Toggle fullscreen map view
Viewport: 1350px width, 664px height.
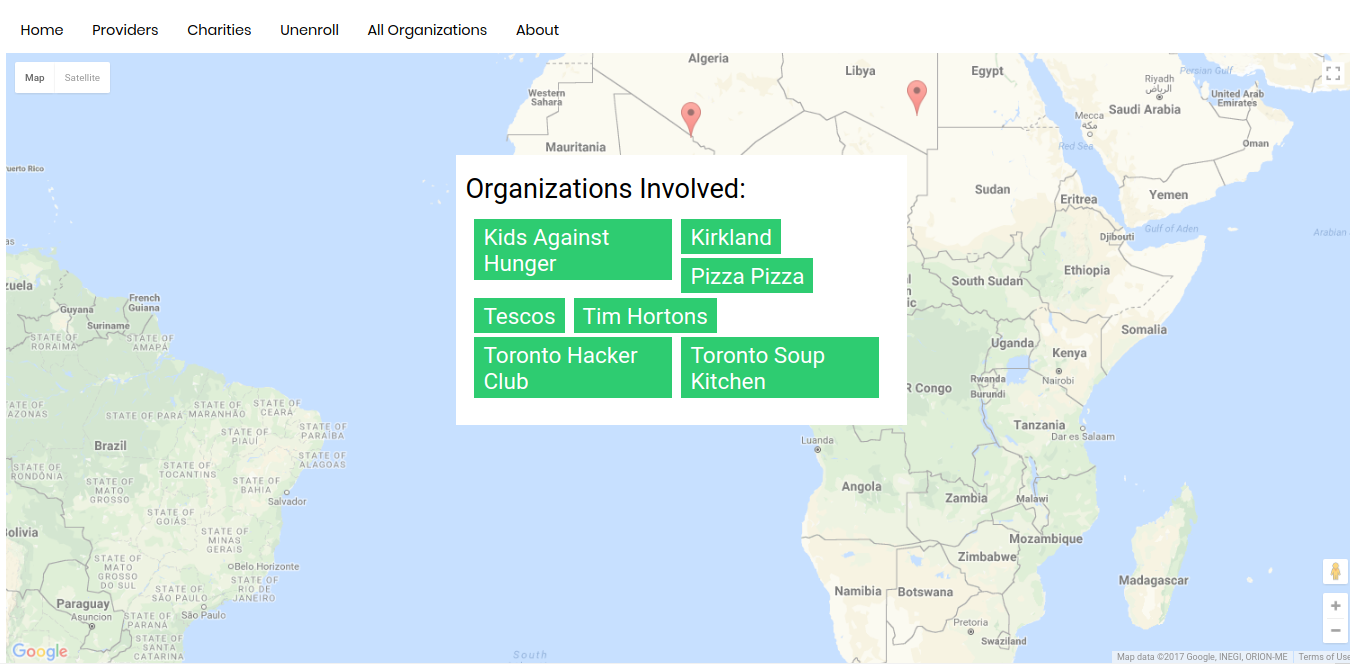pyautogui.click(x=1332, y=73)
